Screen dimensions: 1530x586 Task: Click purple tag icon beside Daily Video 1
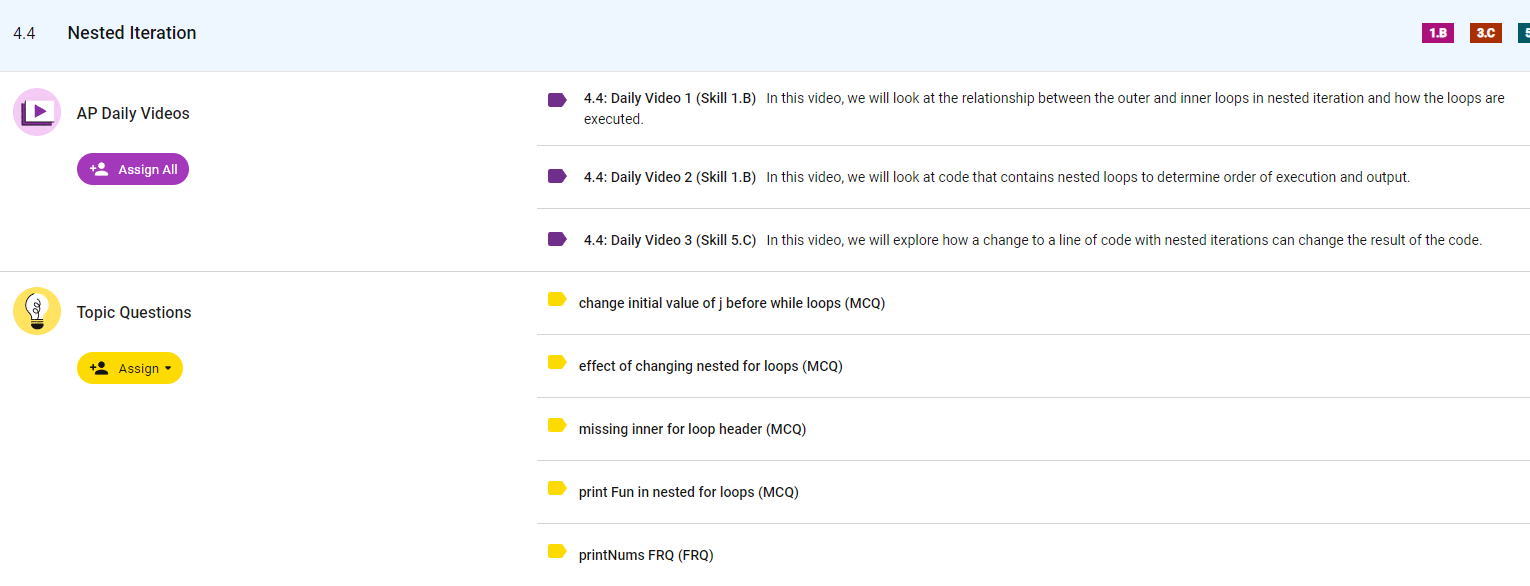557,99
